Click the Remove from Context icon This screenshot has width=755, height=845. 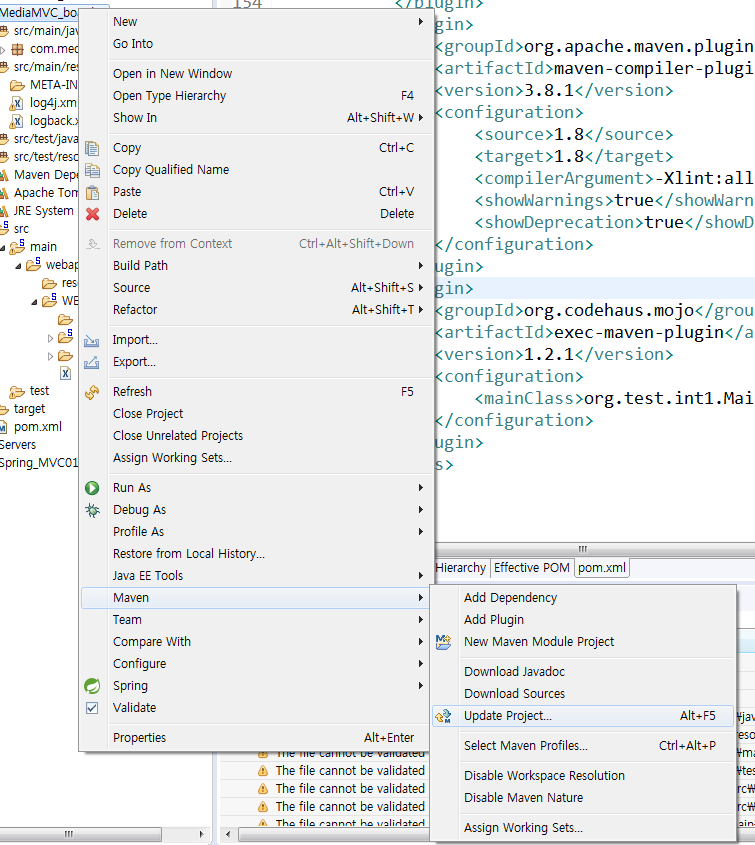(x=92, y=244)
